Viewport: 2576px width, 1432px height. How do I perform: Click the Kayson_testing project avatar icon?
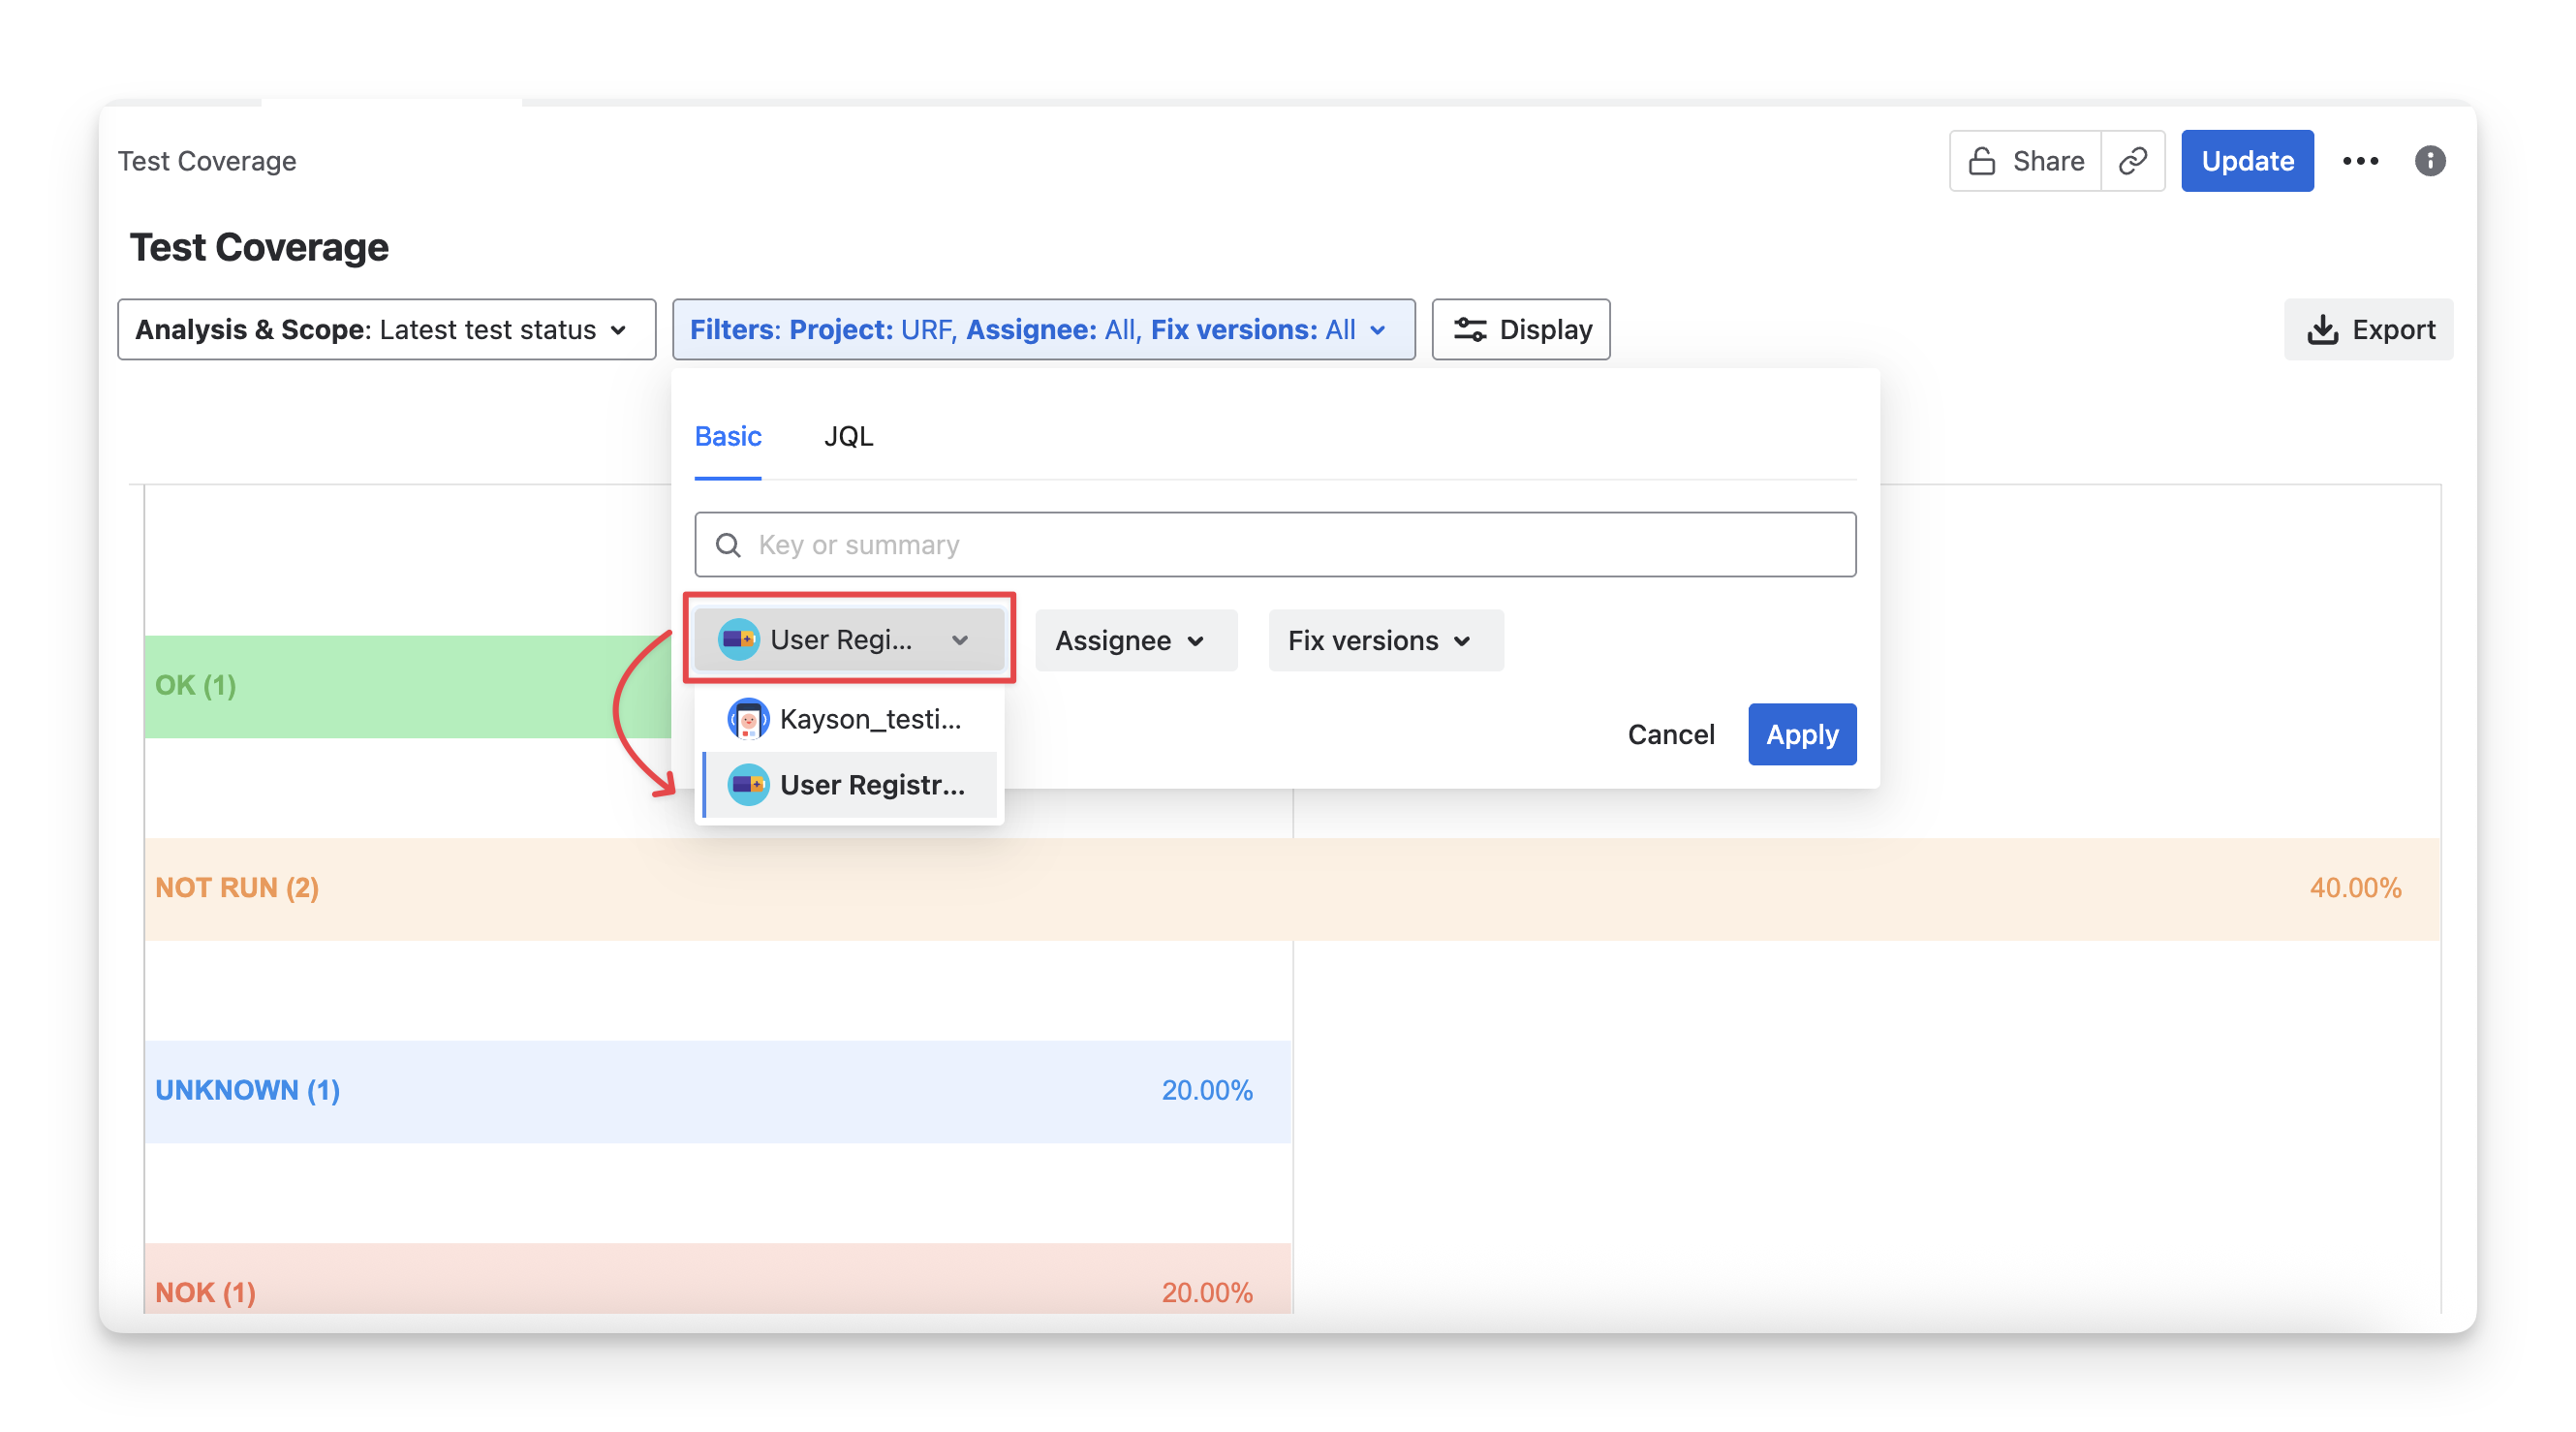coord(748,719)
